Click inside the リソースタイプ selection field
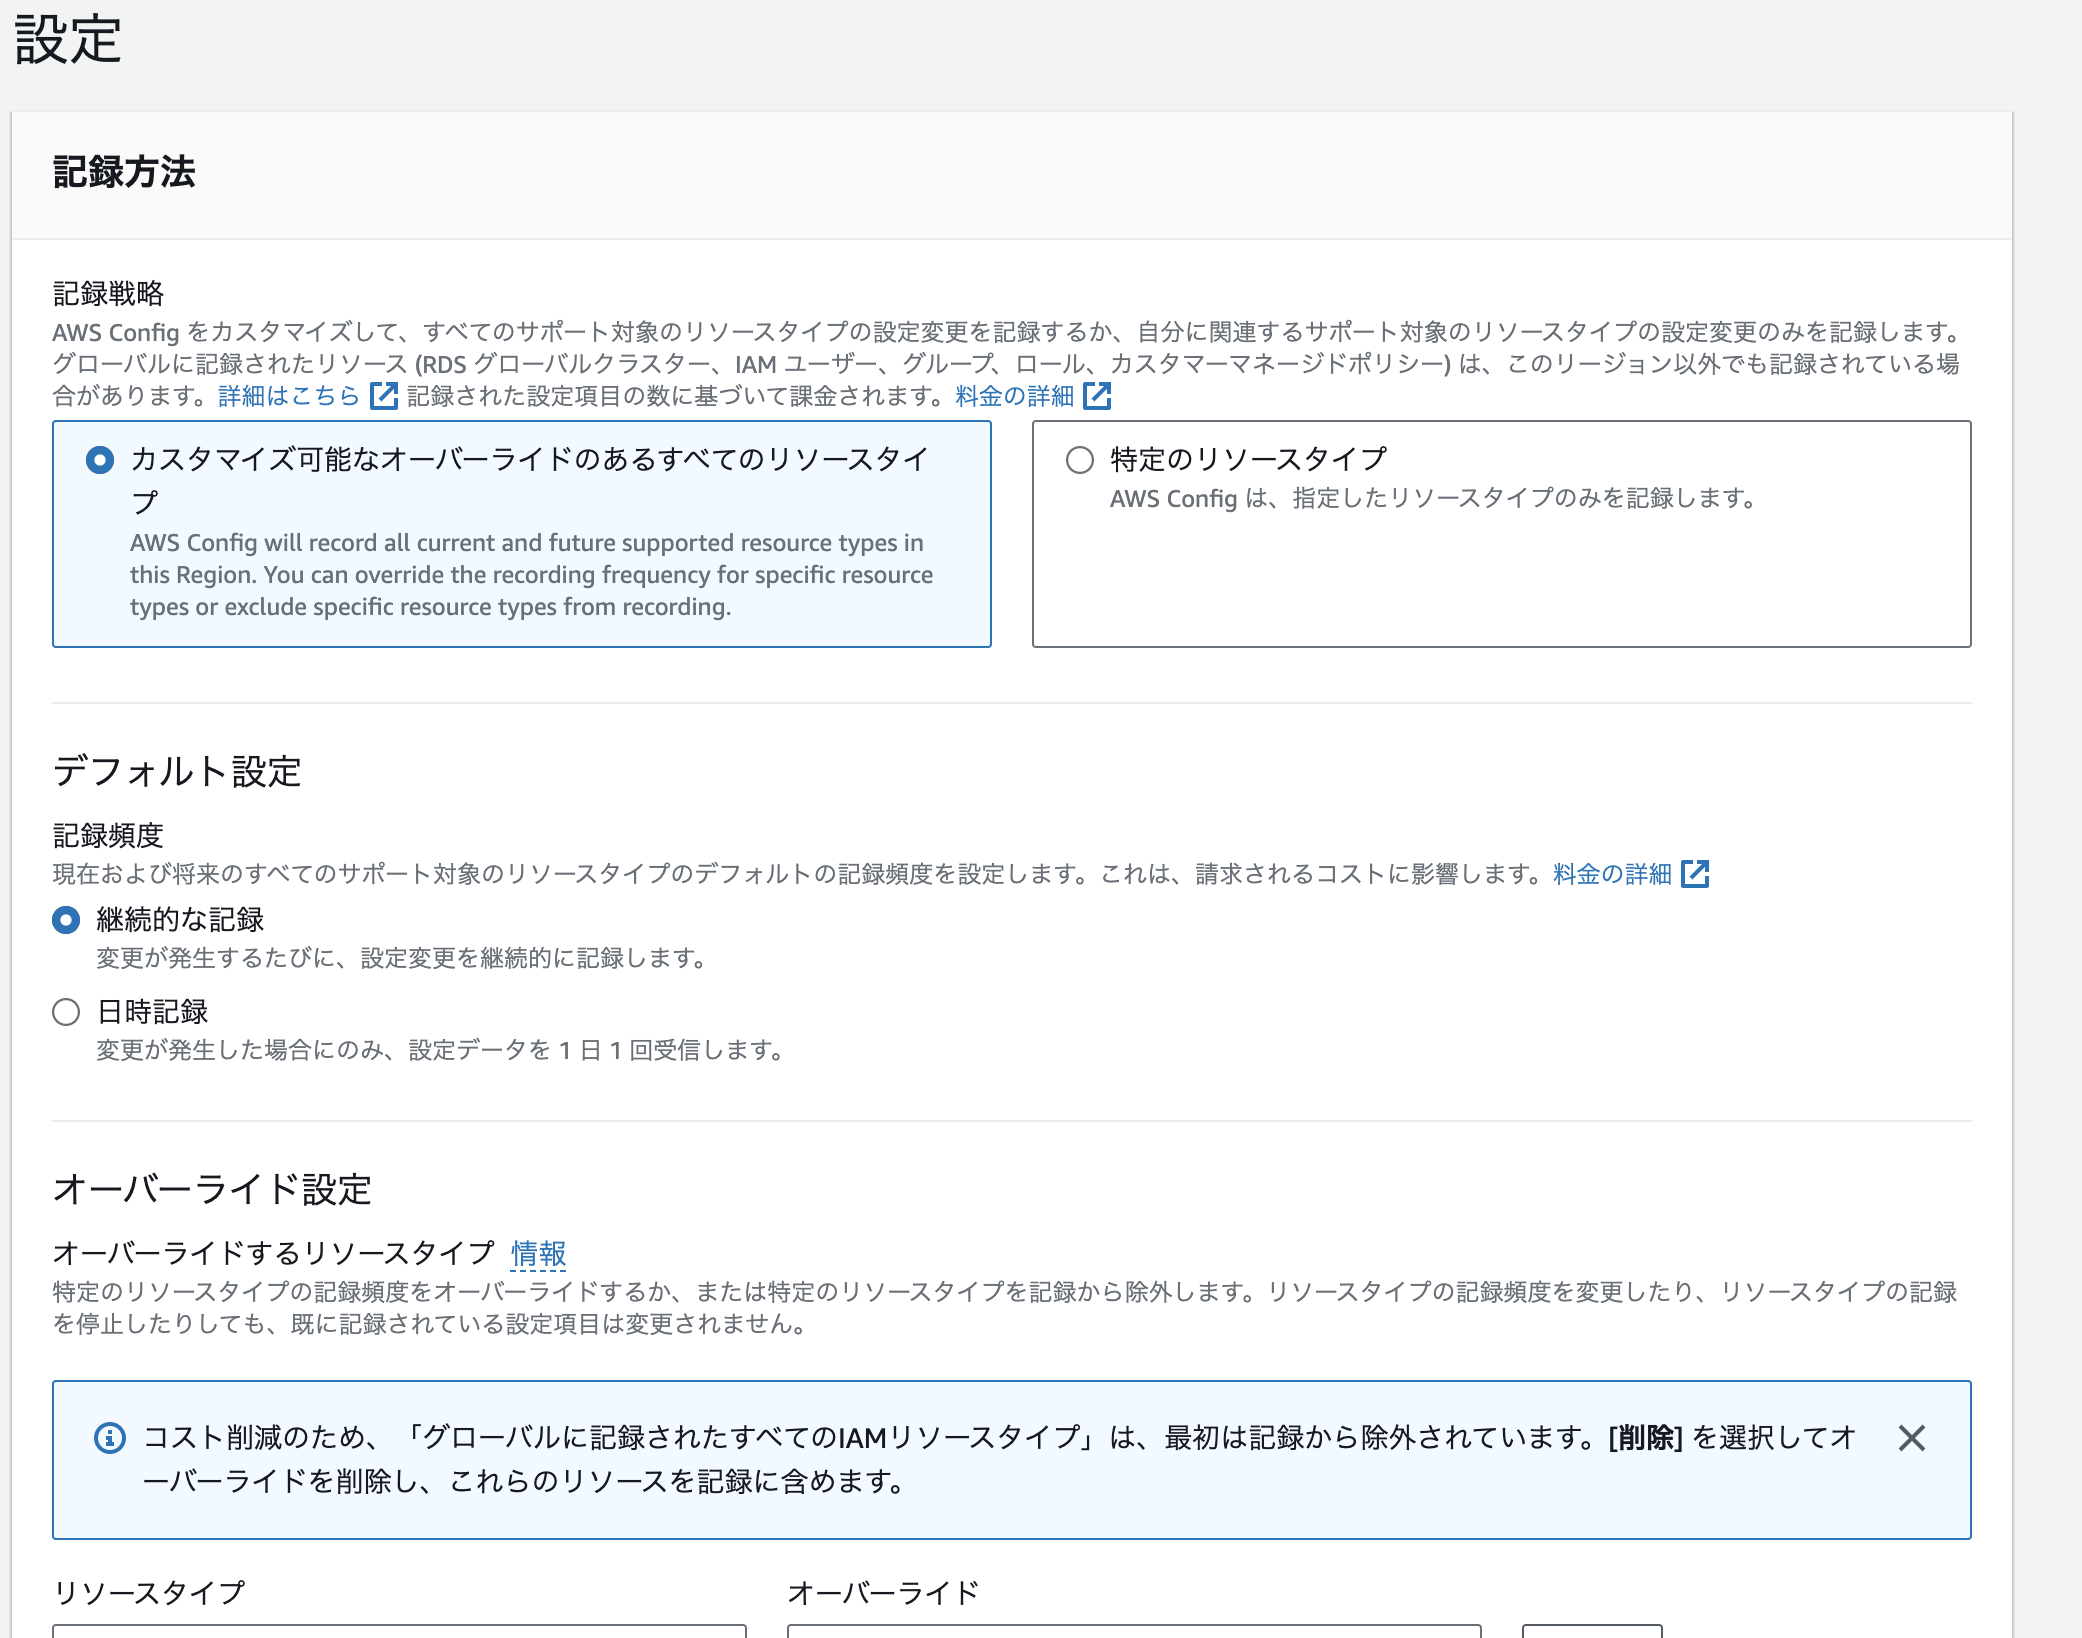The height and width of the screenshot is (1638, 2082). click(400, 1633)
